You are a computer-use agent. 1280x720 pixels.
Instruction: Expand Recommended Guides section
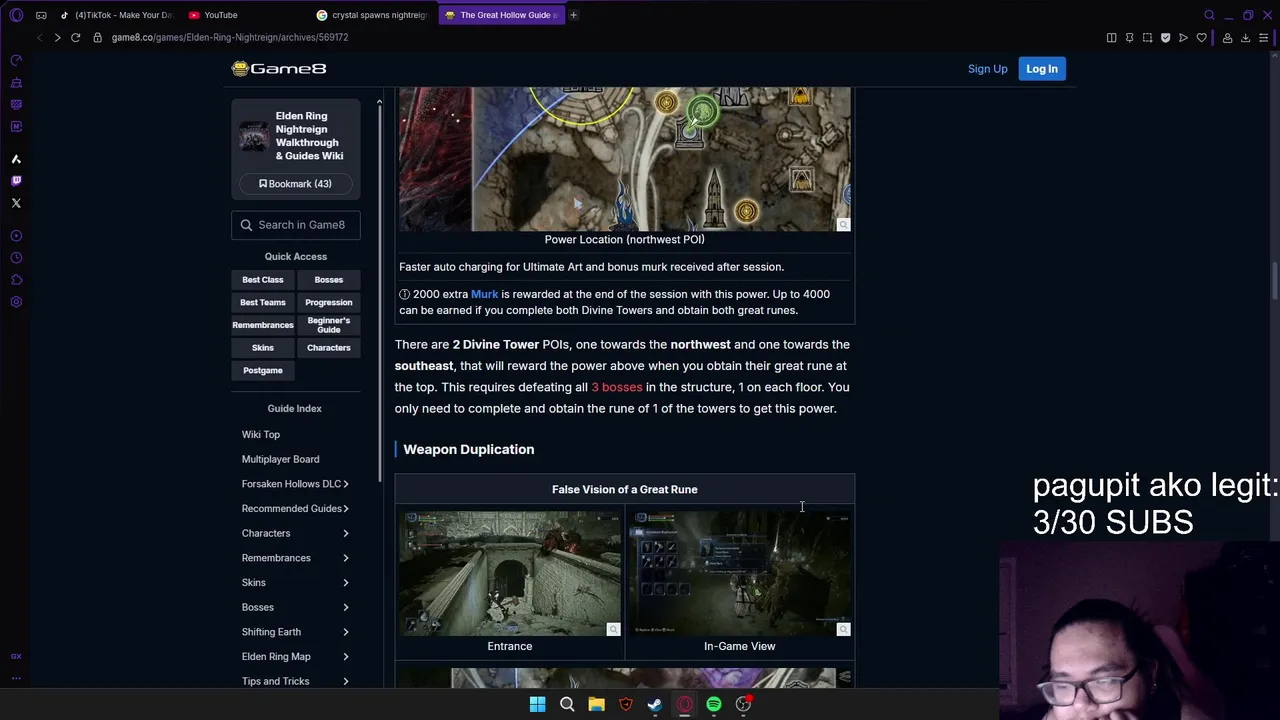[295, 508]
